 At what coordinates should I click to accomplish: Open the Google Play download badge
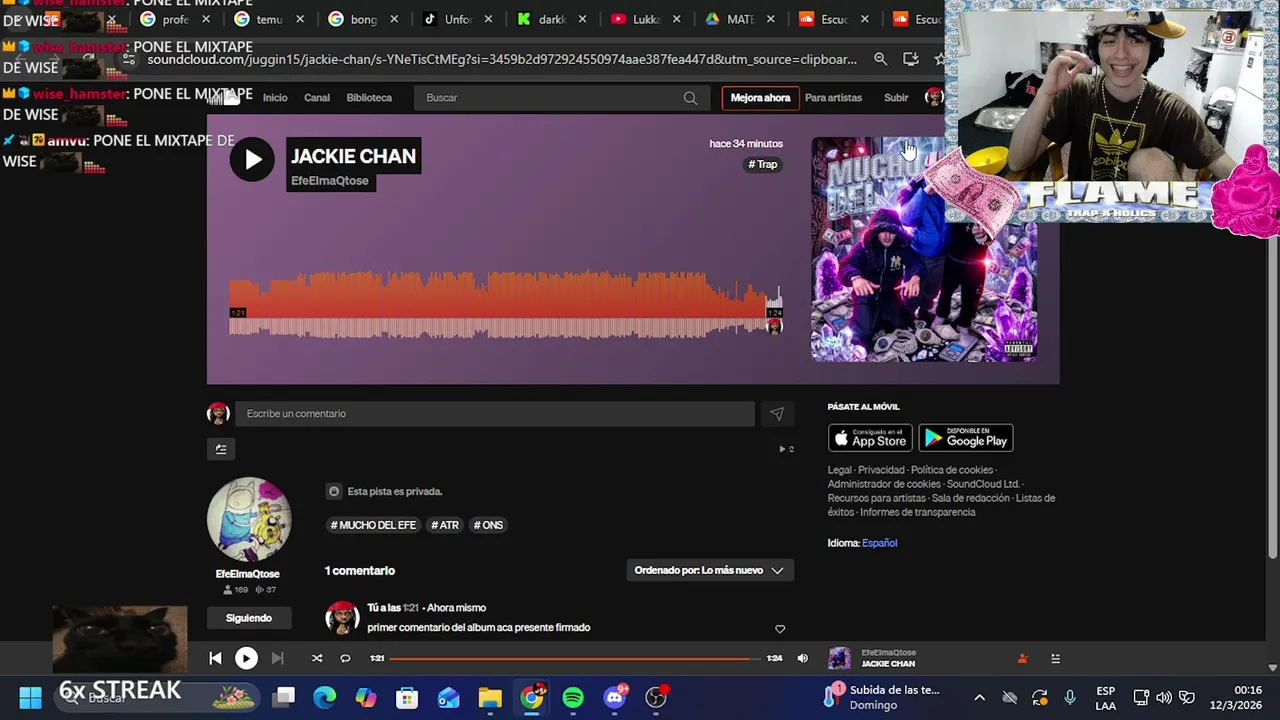click(x=966, y=438)
